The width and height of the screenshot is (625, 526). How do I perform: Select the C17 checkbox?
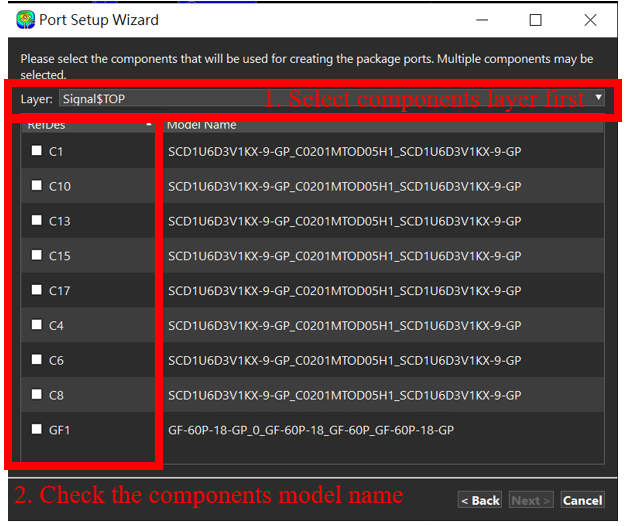[37, 290]
